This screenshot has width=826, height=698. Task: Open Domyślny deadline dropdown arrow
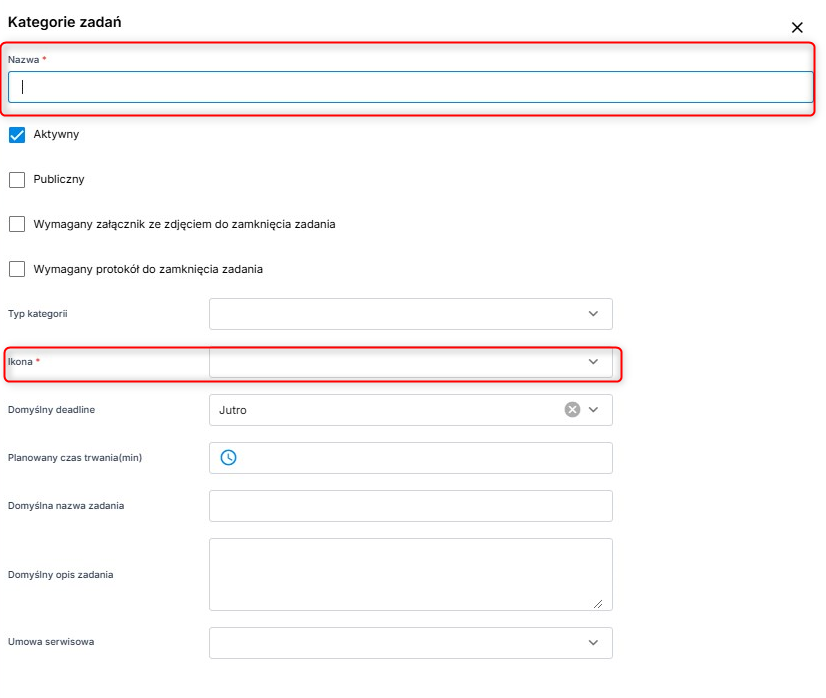[x=593, y=410]
